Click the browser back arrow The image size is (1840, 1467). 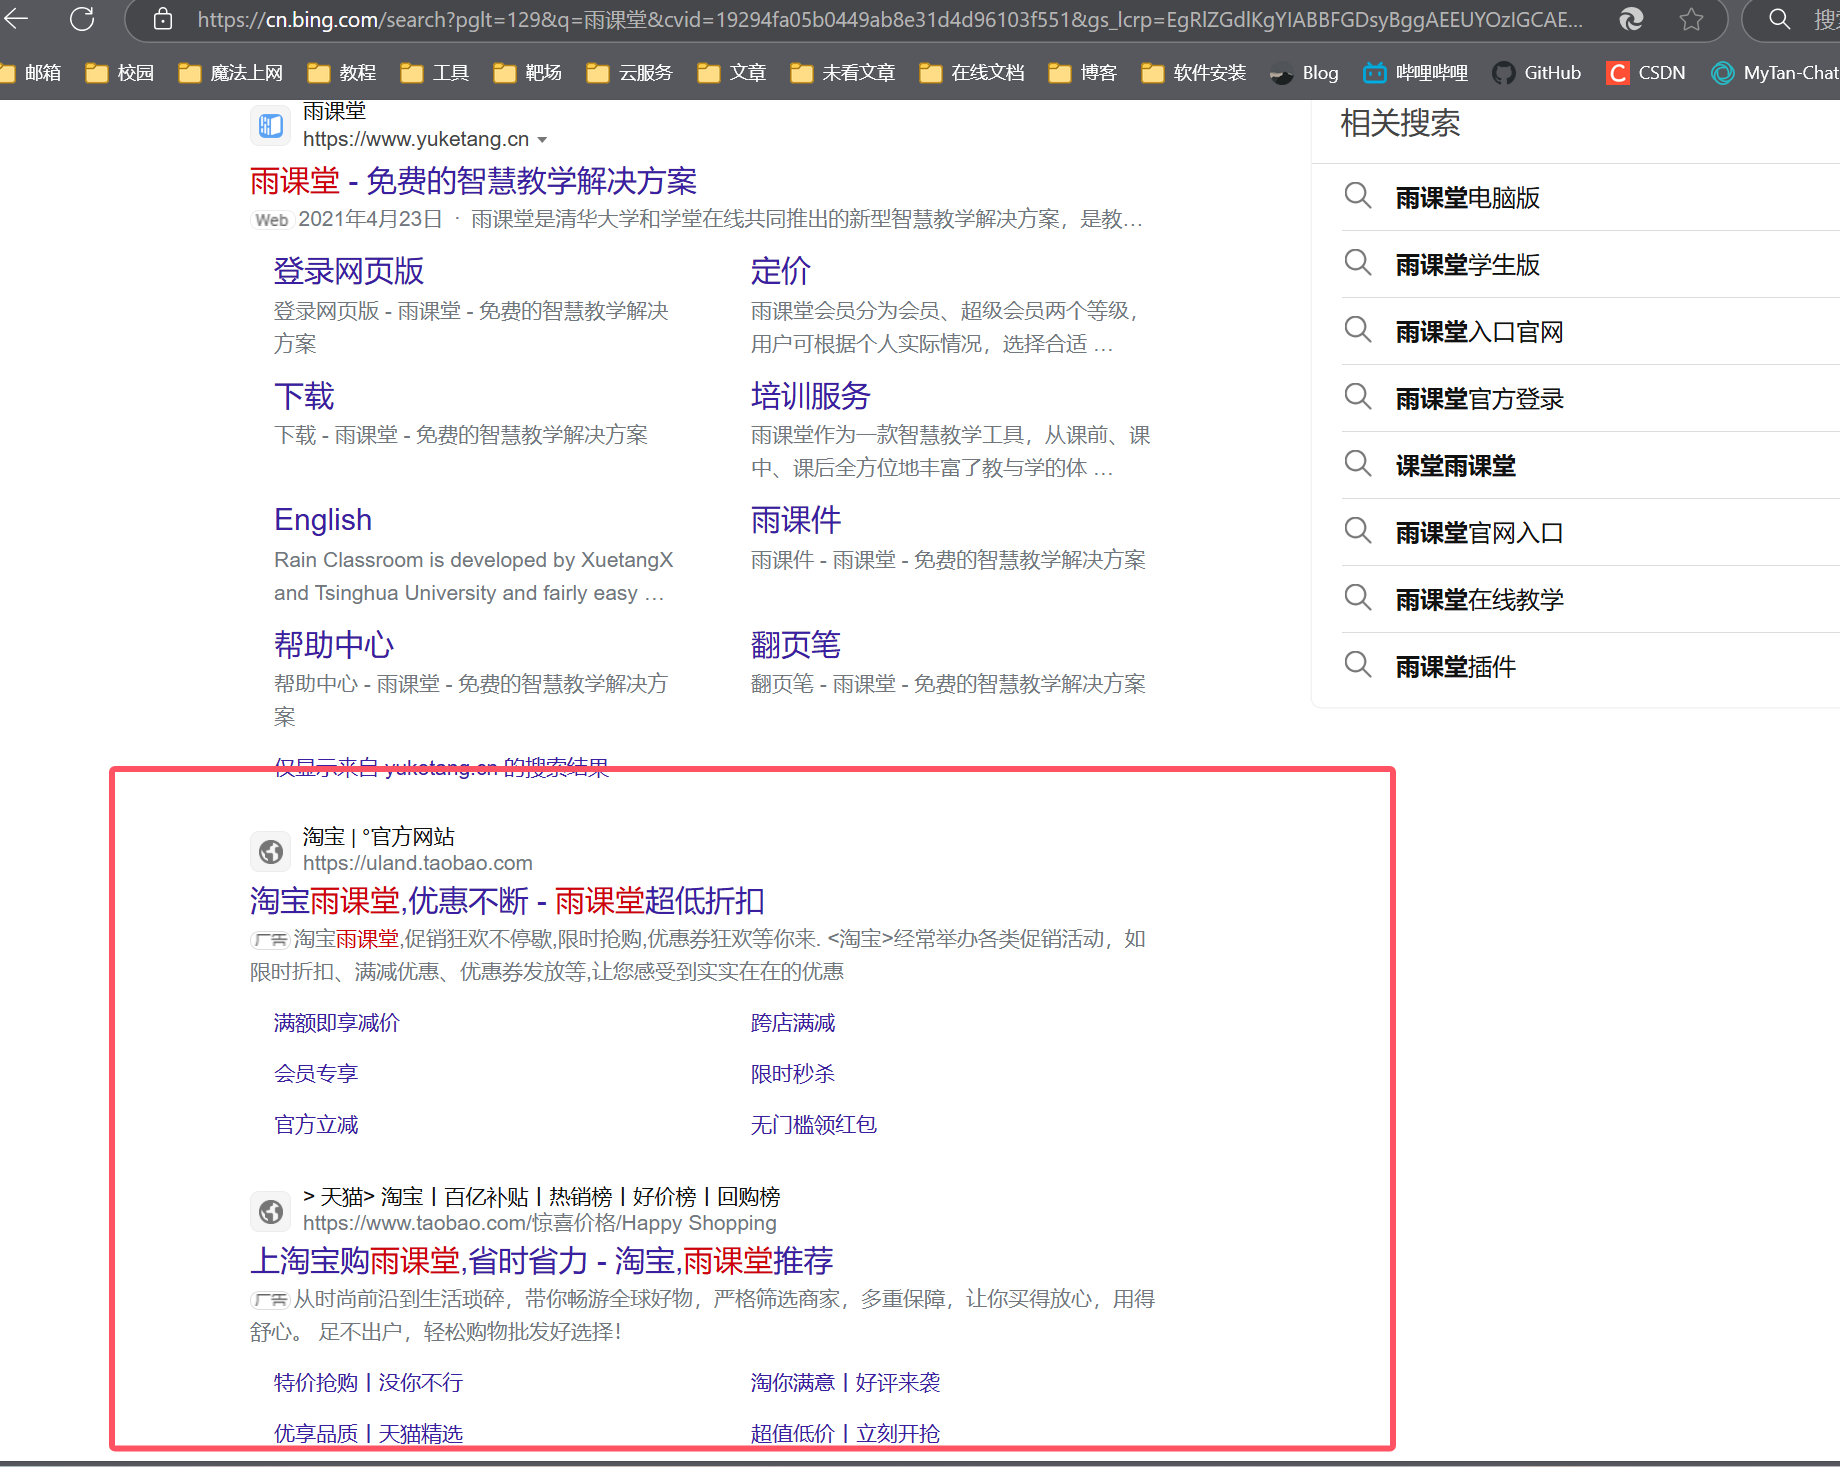click(16, 18)
